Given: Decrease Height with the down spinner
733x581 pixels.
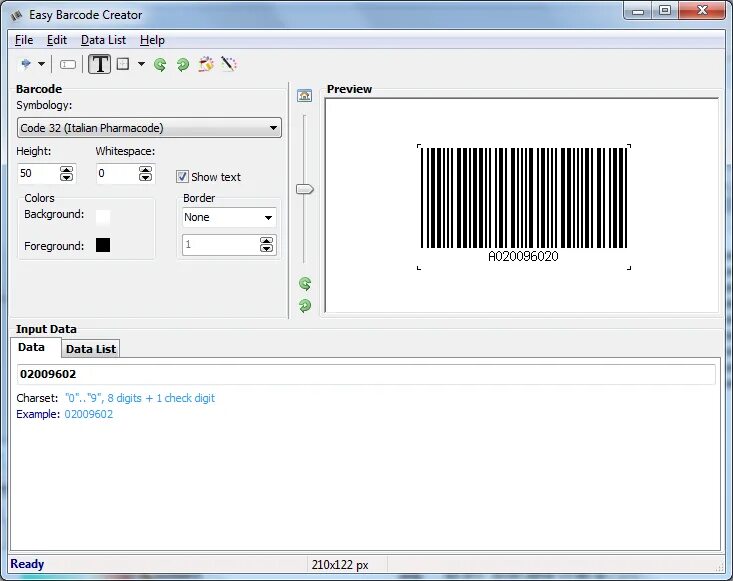Looking at the screenshot, I should coord(66,178).
